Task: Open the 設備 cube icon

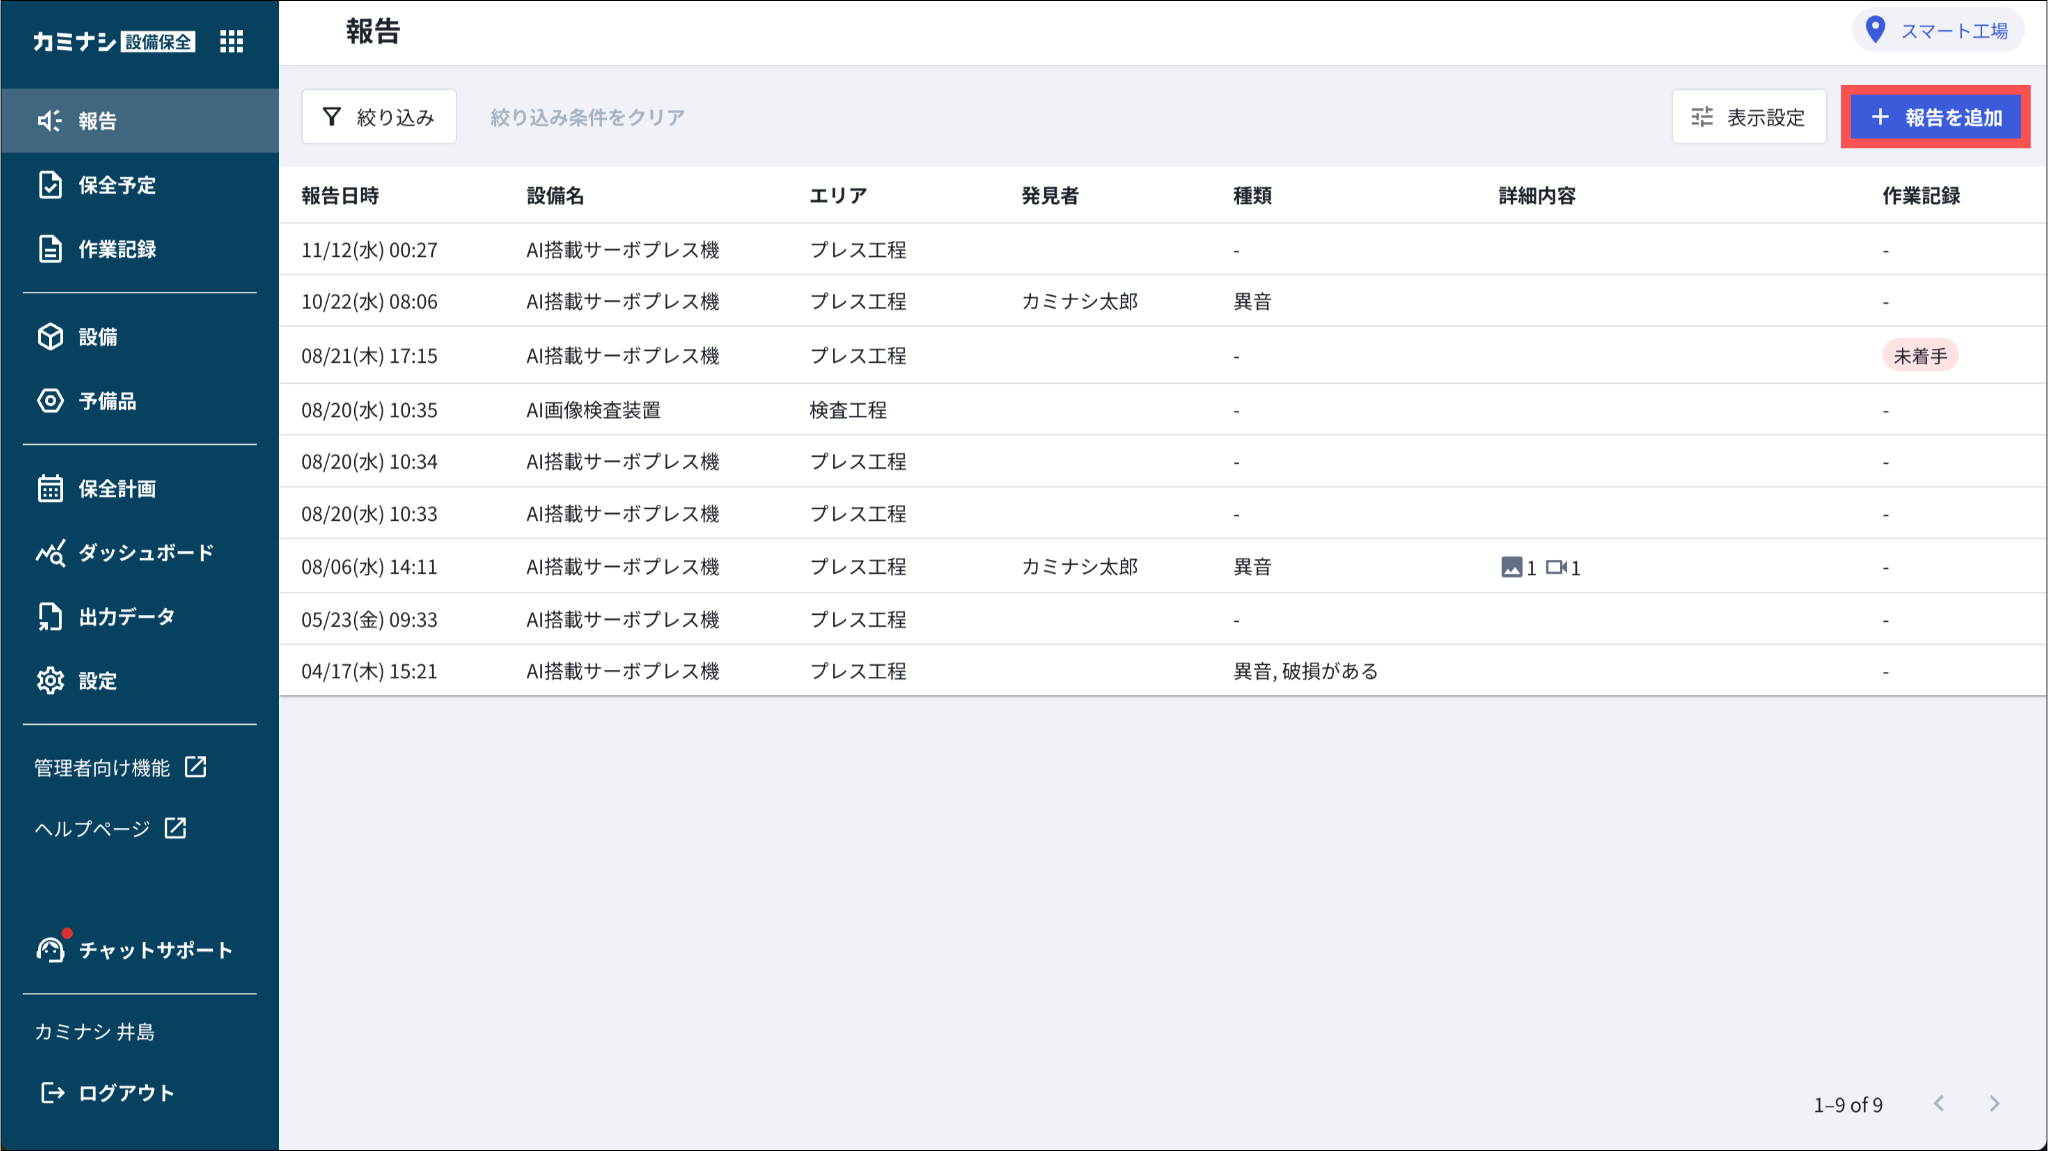Action: click(x=50, y=337)
